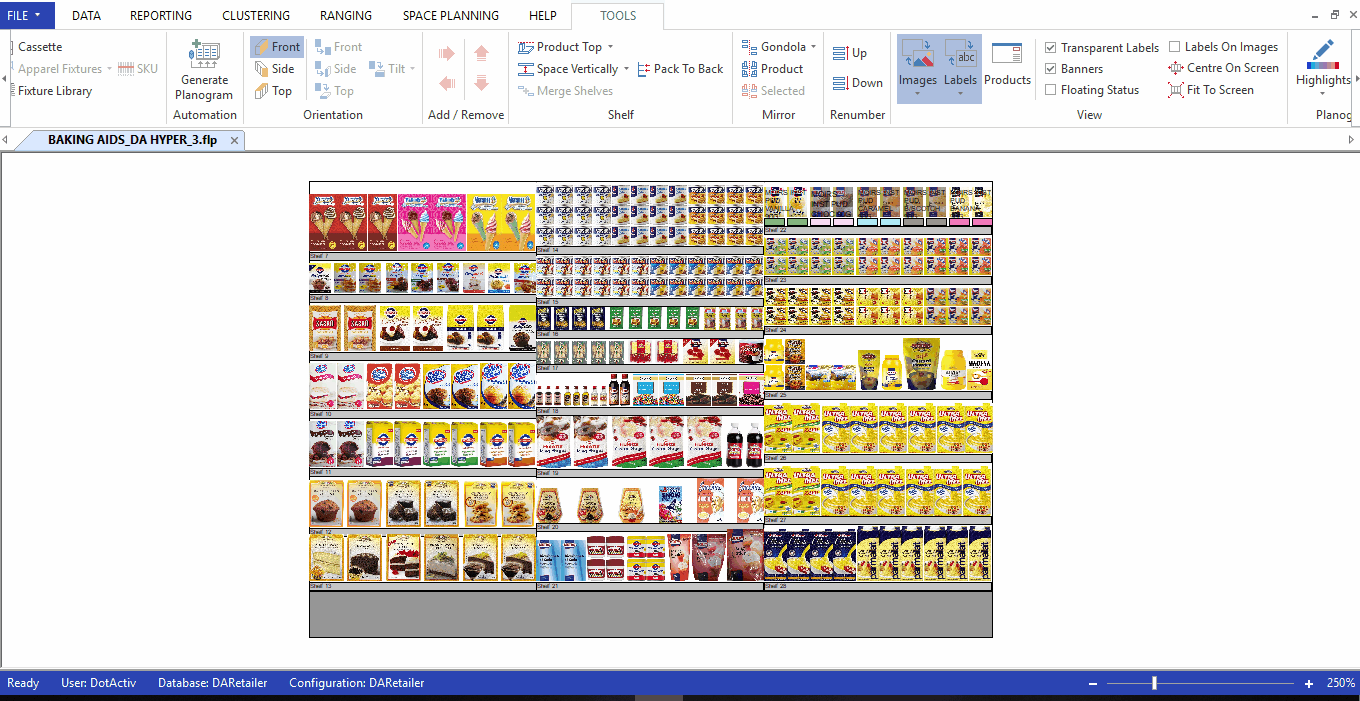The height and width of the screenshot is (701, 1360).
Task: Apply Product Top shelf setting
Action: (560, 47)
